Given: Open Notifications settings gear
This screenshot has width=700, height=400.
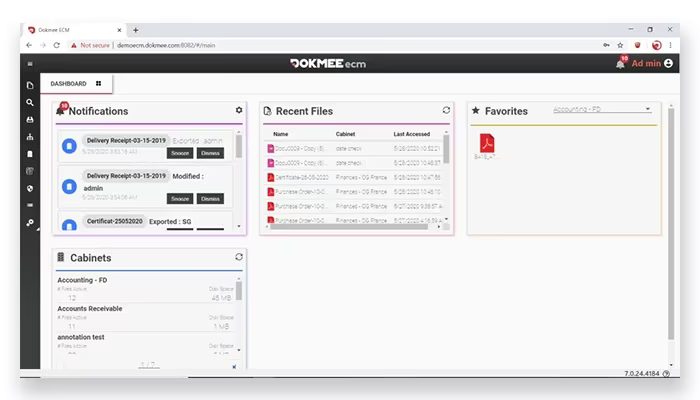Looking at the screenshot, I should (239, 110).
